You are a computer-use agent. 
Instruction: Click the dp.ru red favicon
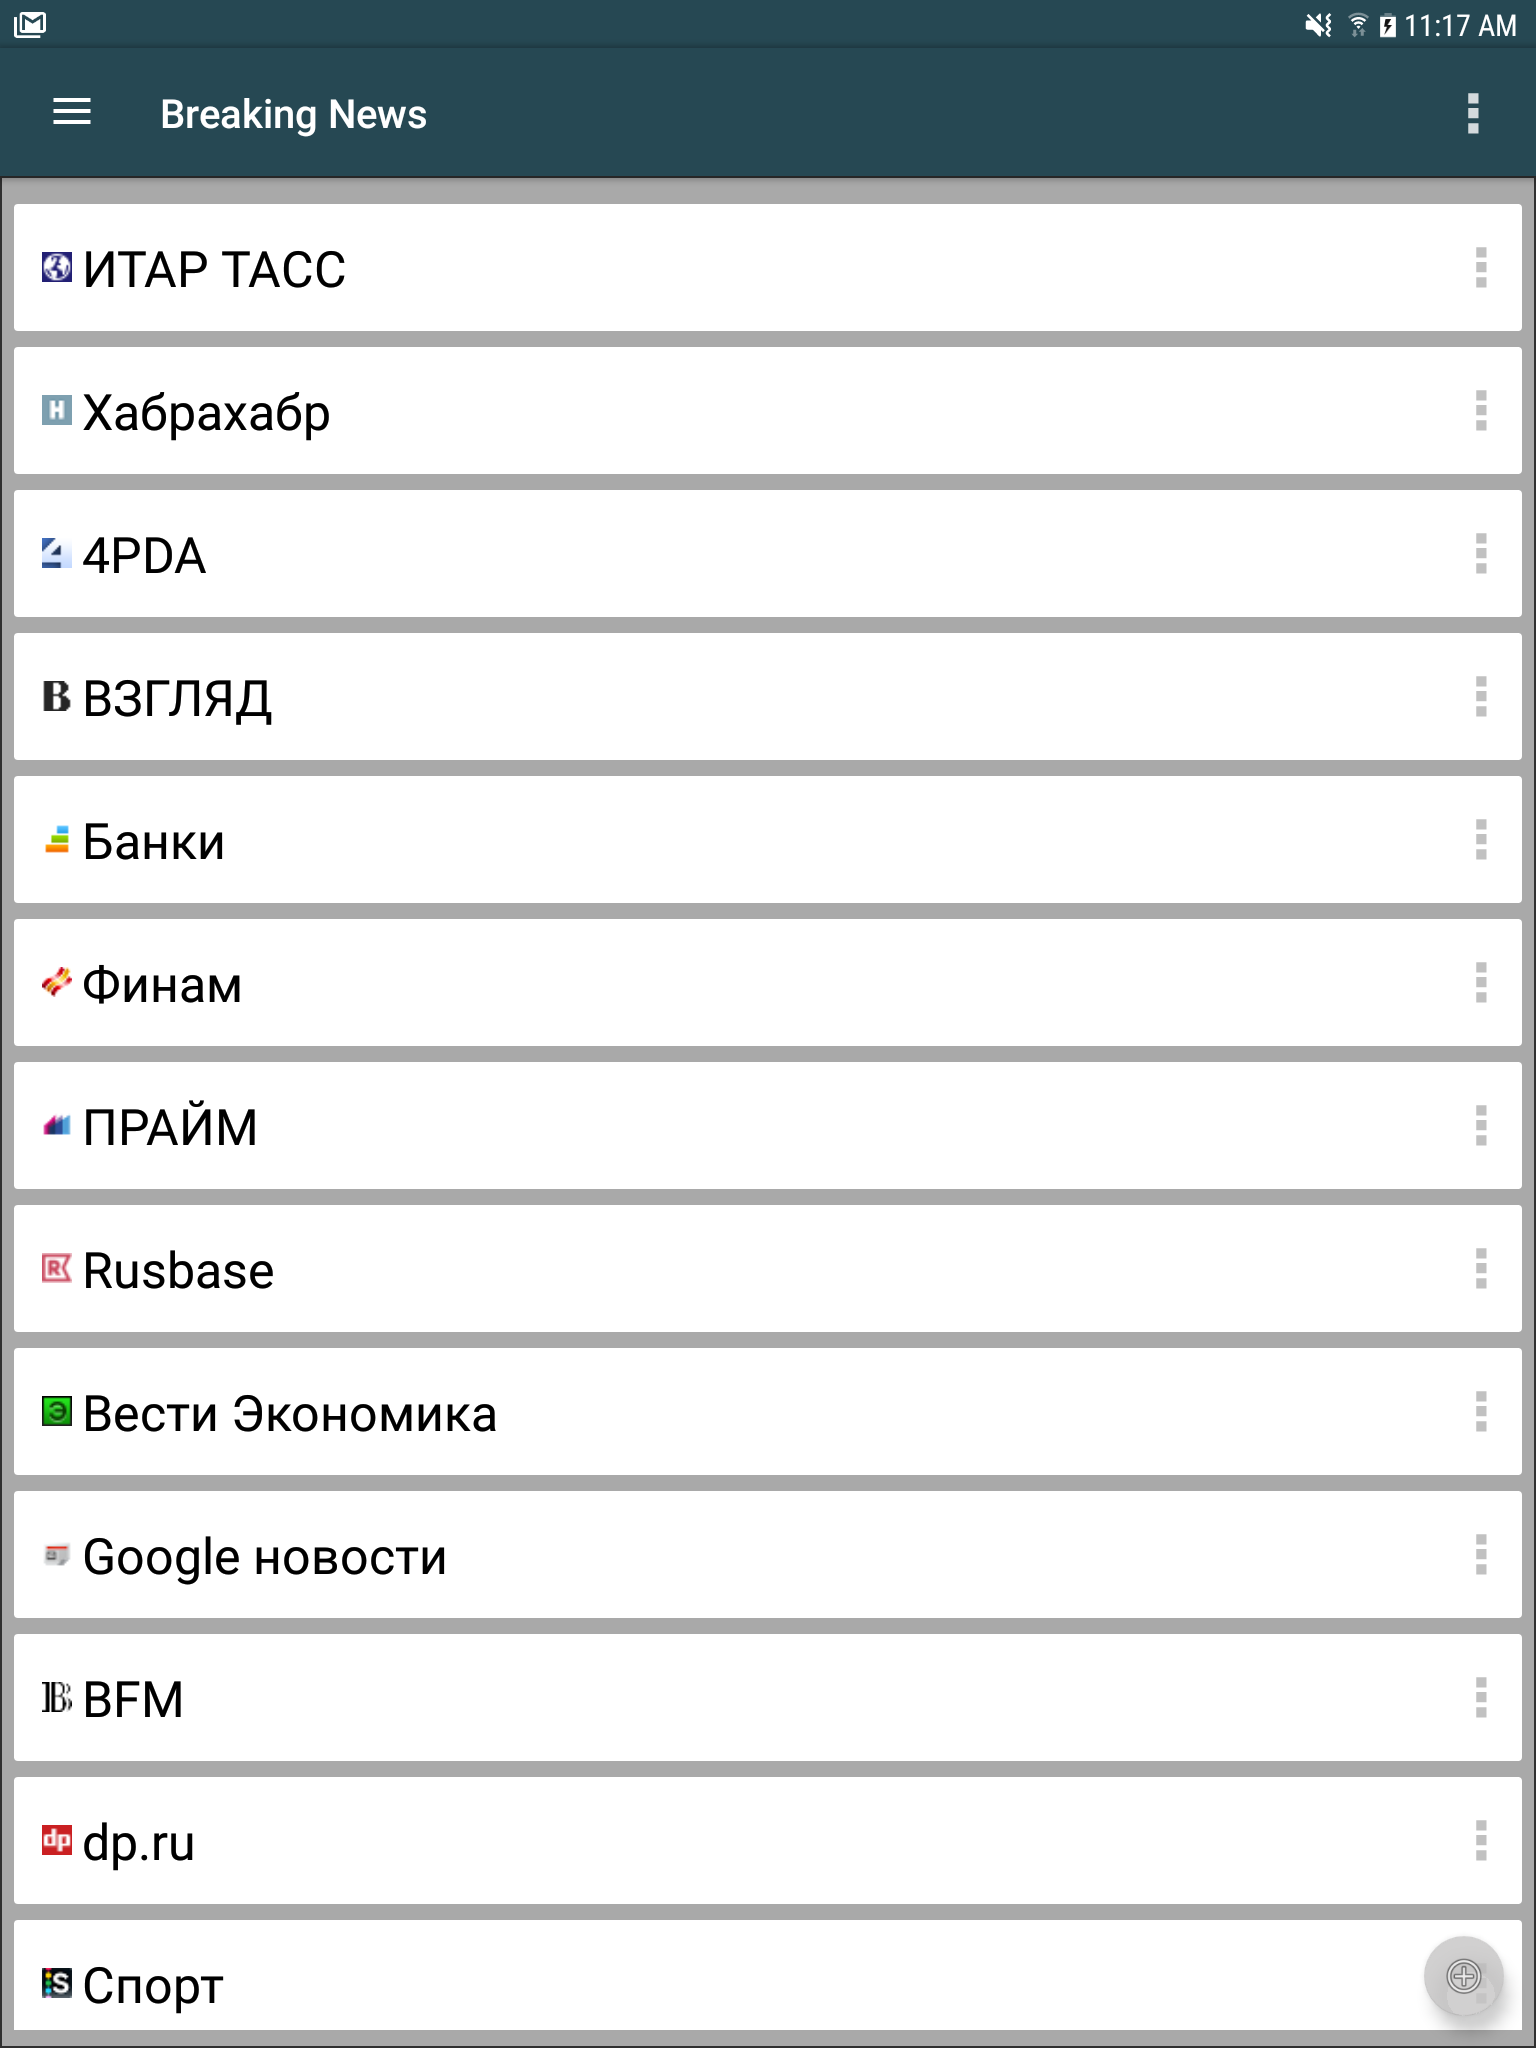tap(57, 1840)
